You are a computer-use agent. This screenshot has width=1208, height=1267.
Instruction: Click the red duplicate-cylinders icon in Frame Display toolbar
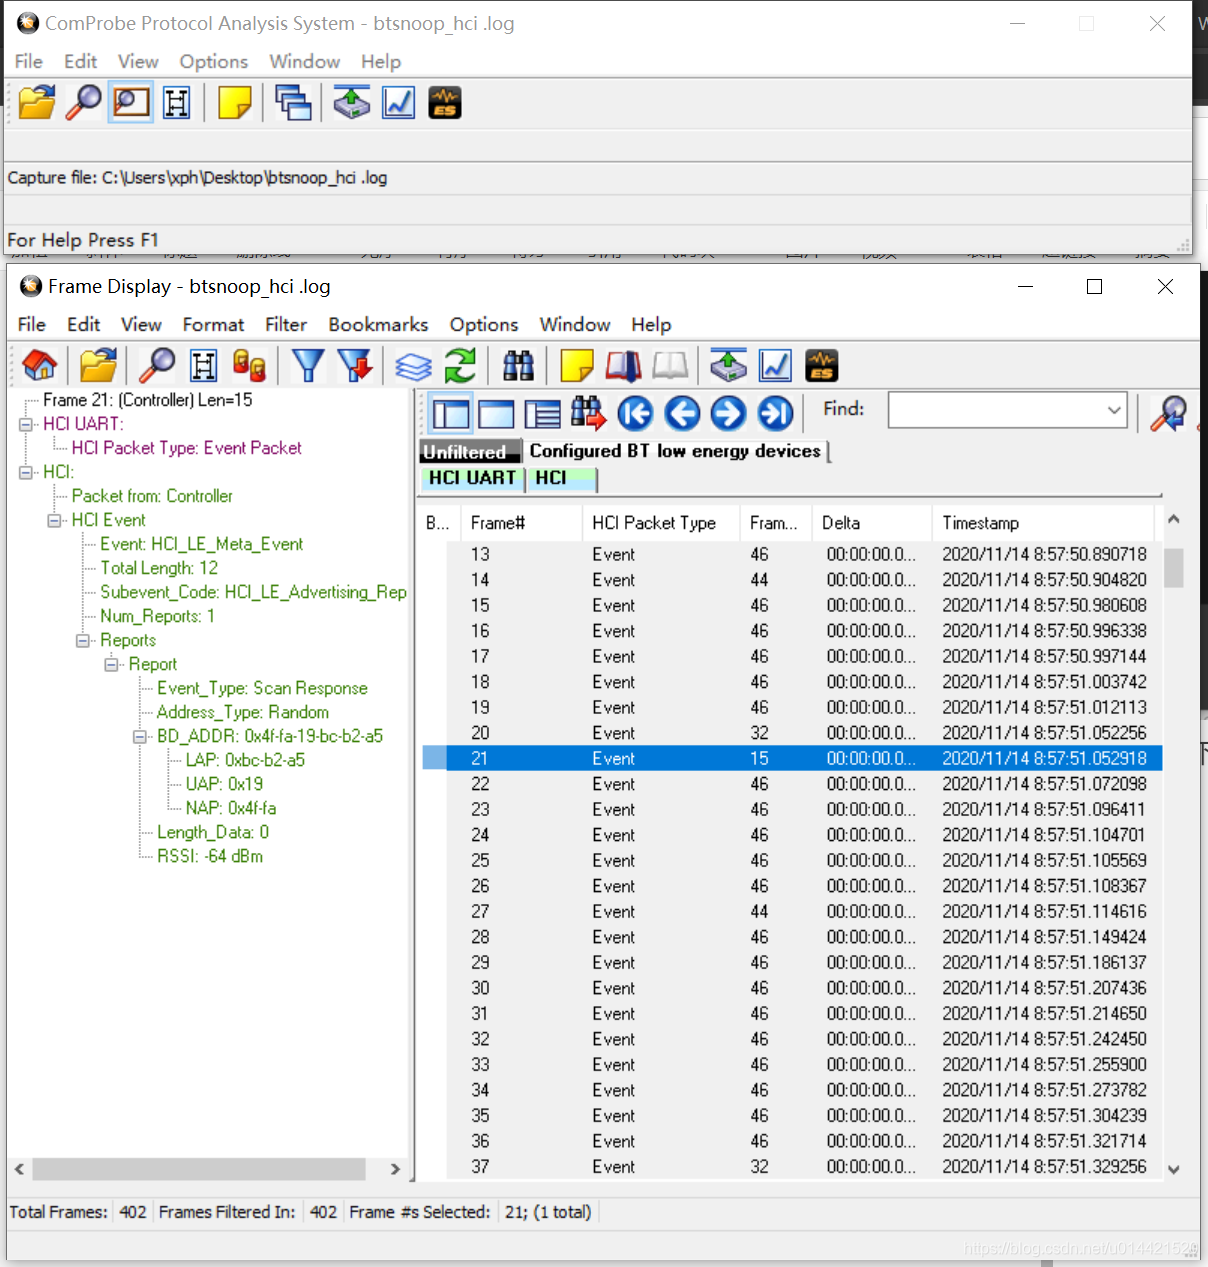coord(250,365)
